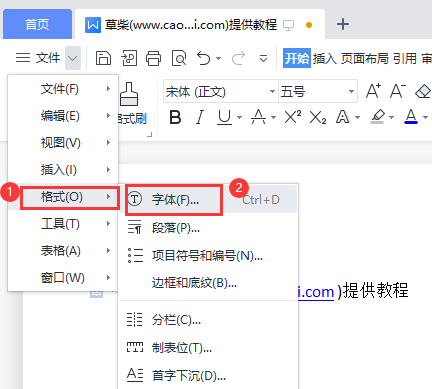Open the font name combo box 宋体 (正文)

220,91
